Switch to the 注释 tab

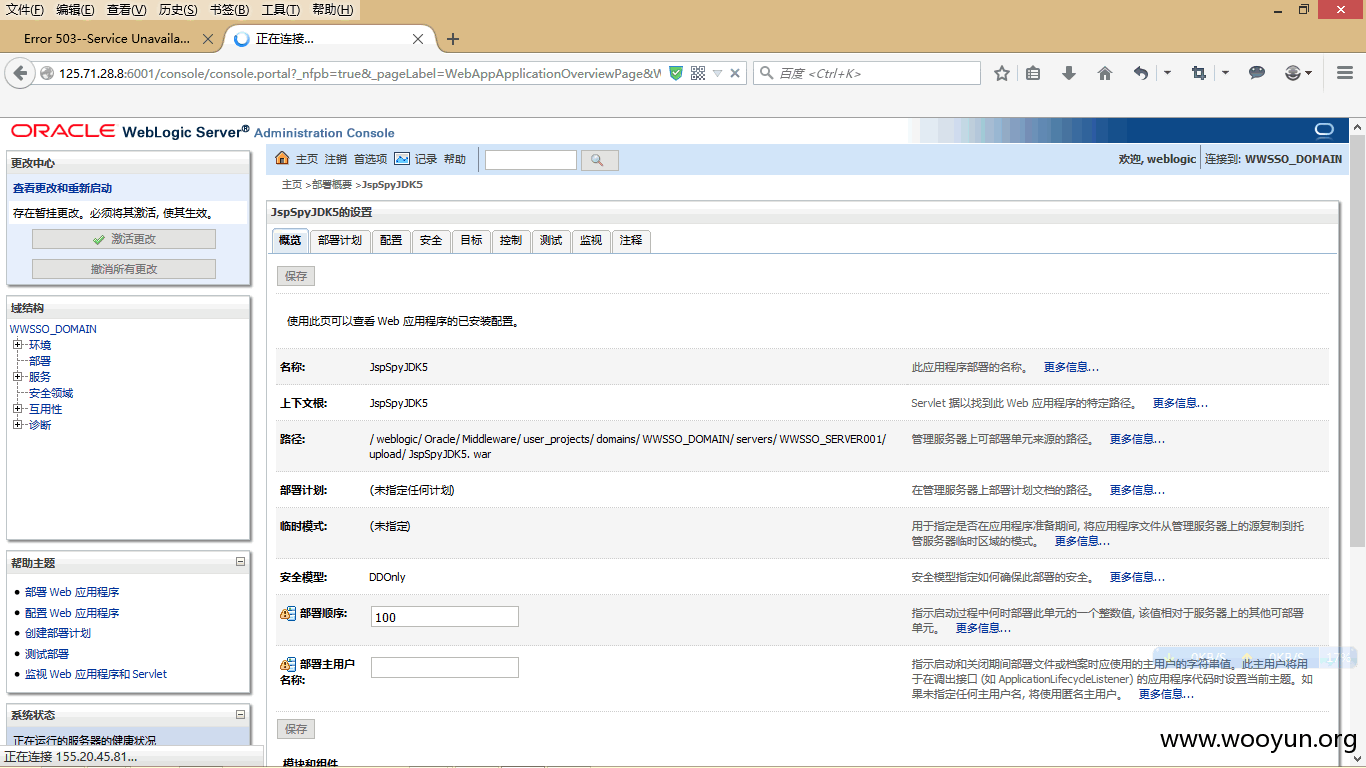(x=631, y=241)
